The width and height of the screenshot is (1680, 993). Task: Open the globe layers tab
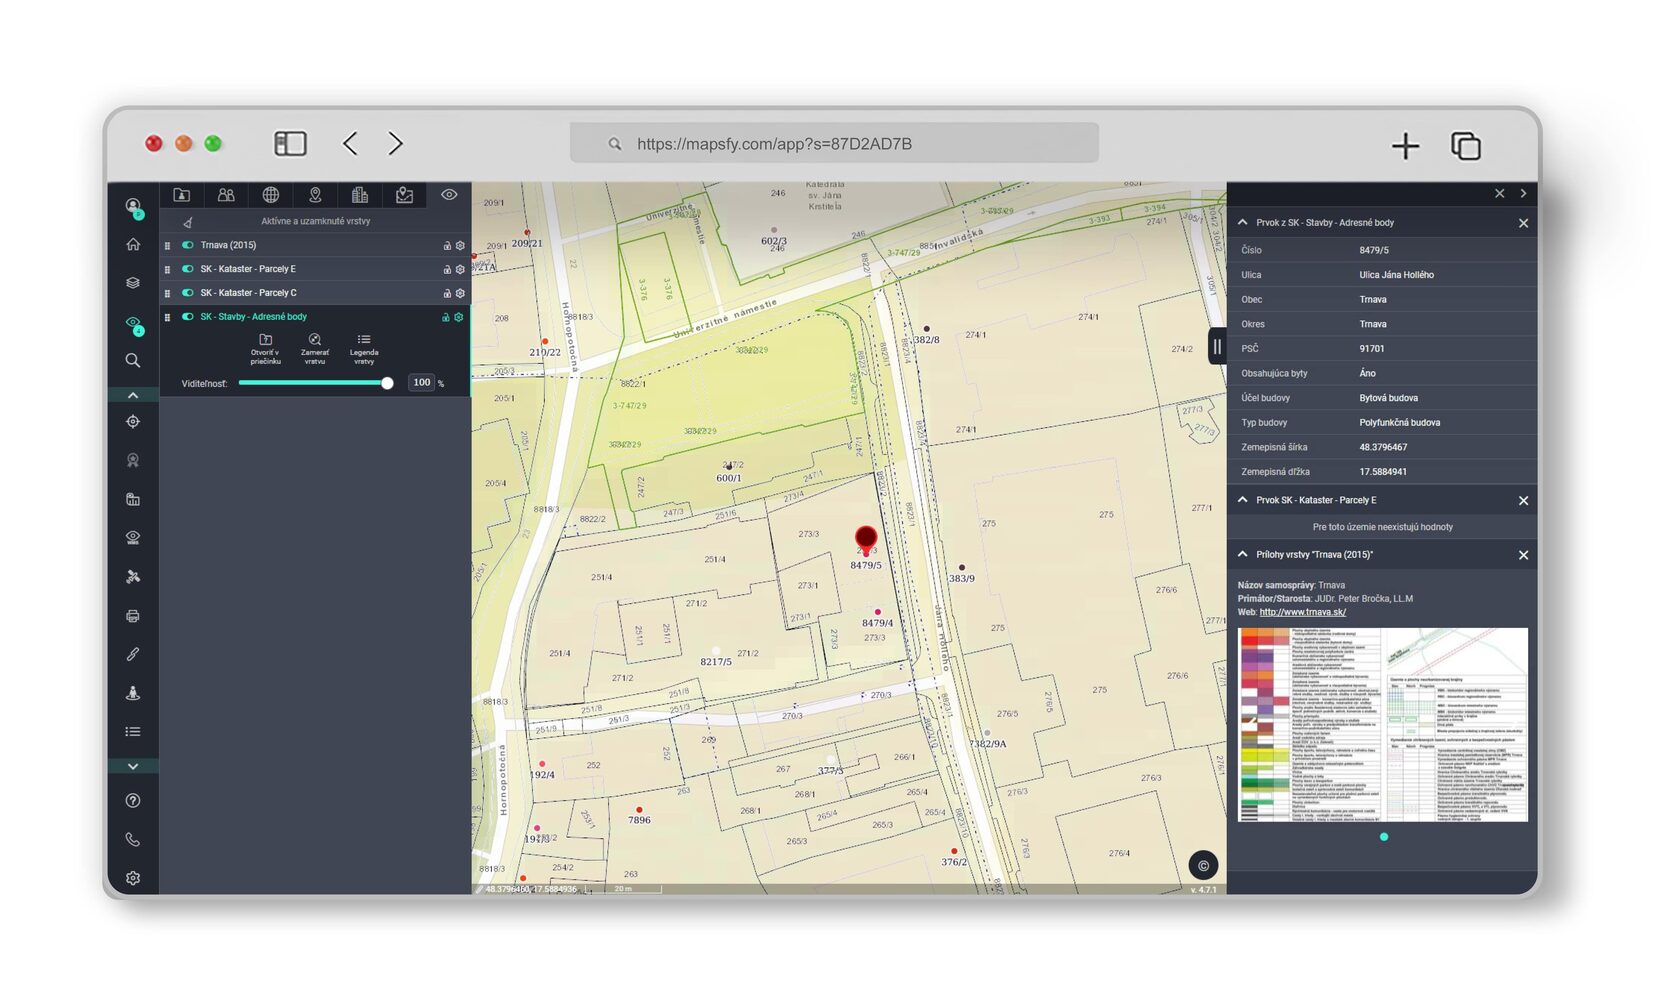(271, 195)
